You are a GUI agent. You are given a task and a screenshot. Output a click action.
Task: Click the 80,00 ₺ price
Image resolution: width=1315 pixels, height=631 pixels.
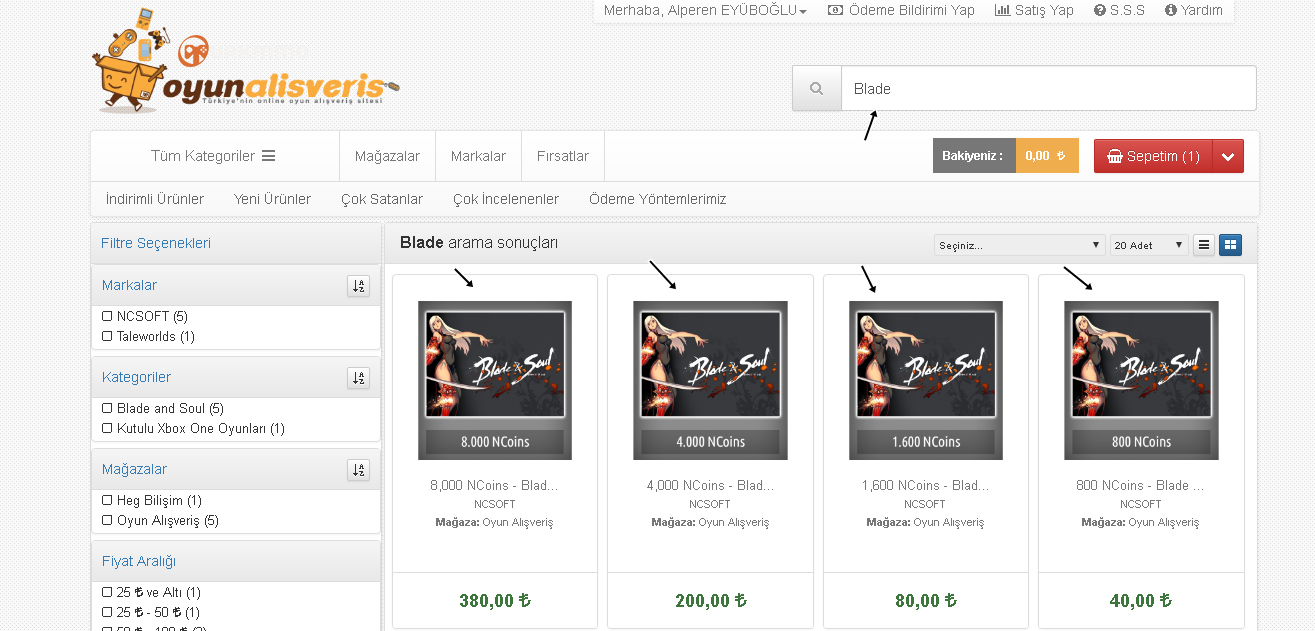click(x=926, y=601)
